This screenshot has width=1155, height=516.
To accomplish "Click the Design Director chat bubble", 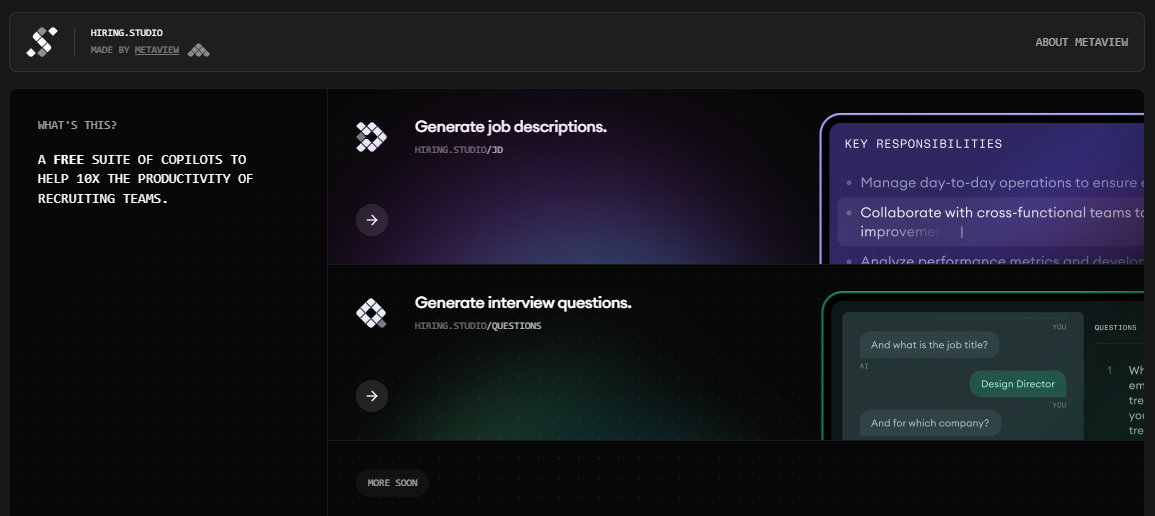I will pyautogui.click(x=1018, y=384).
